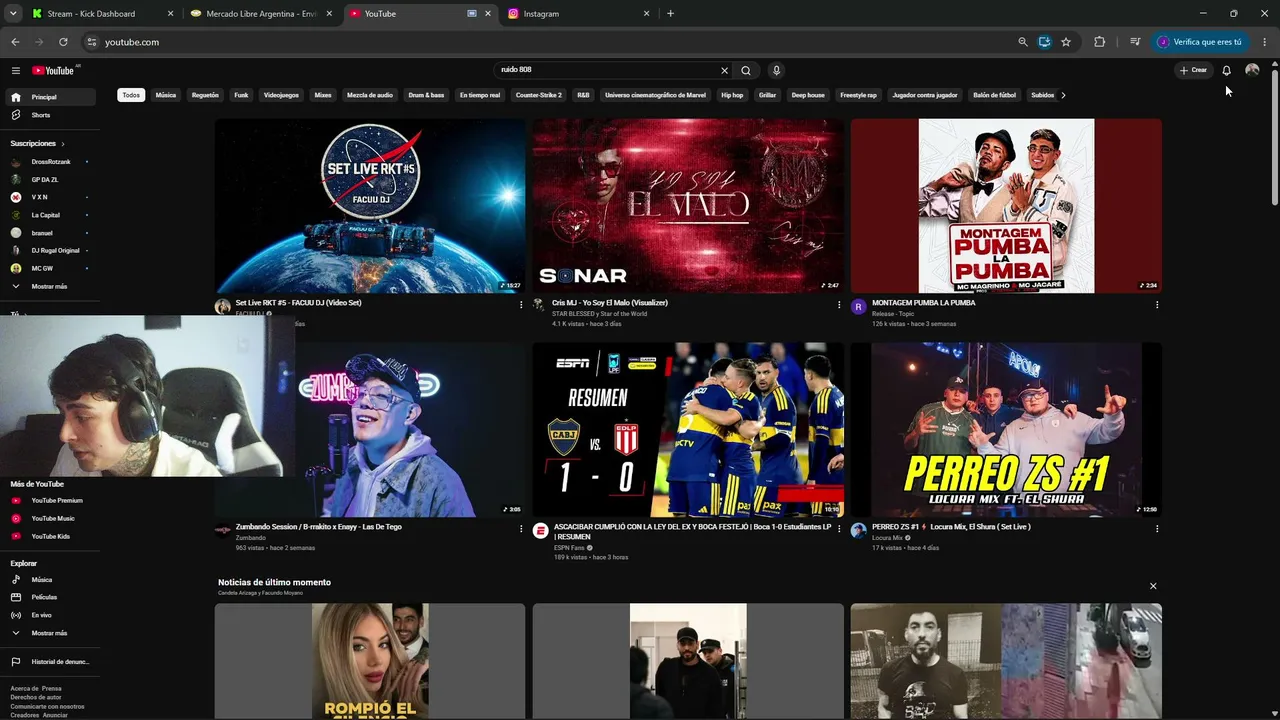Clear the search box with the X

tap(725, 70)
